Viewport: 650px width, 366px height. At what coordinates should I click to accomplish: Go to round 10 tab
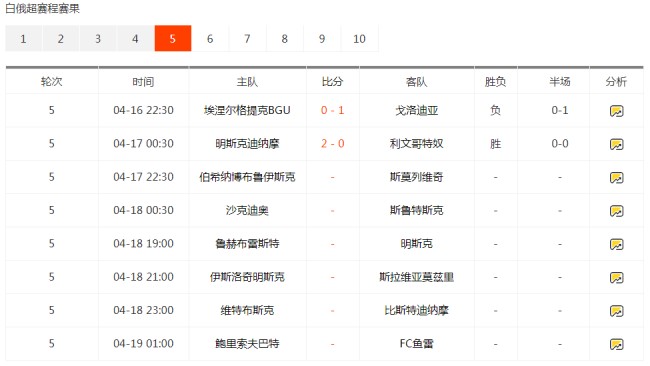click(x=359, y=39)
